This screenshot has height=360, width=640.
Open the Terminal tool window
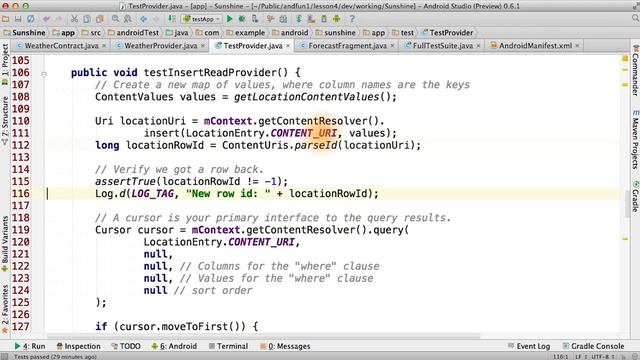tap(228, 346)
